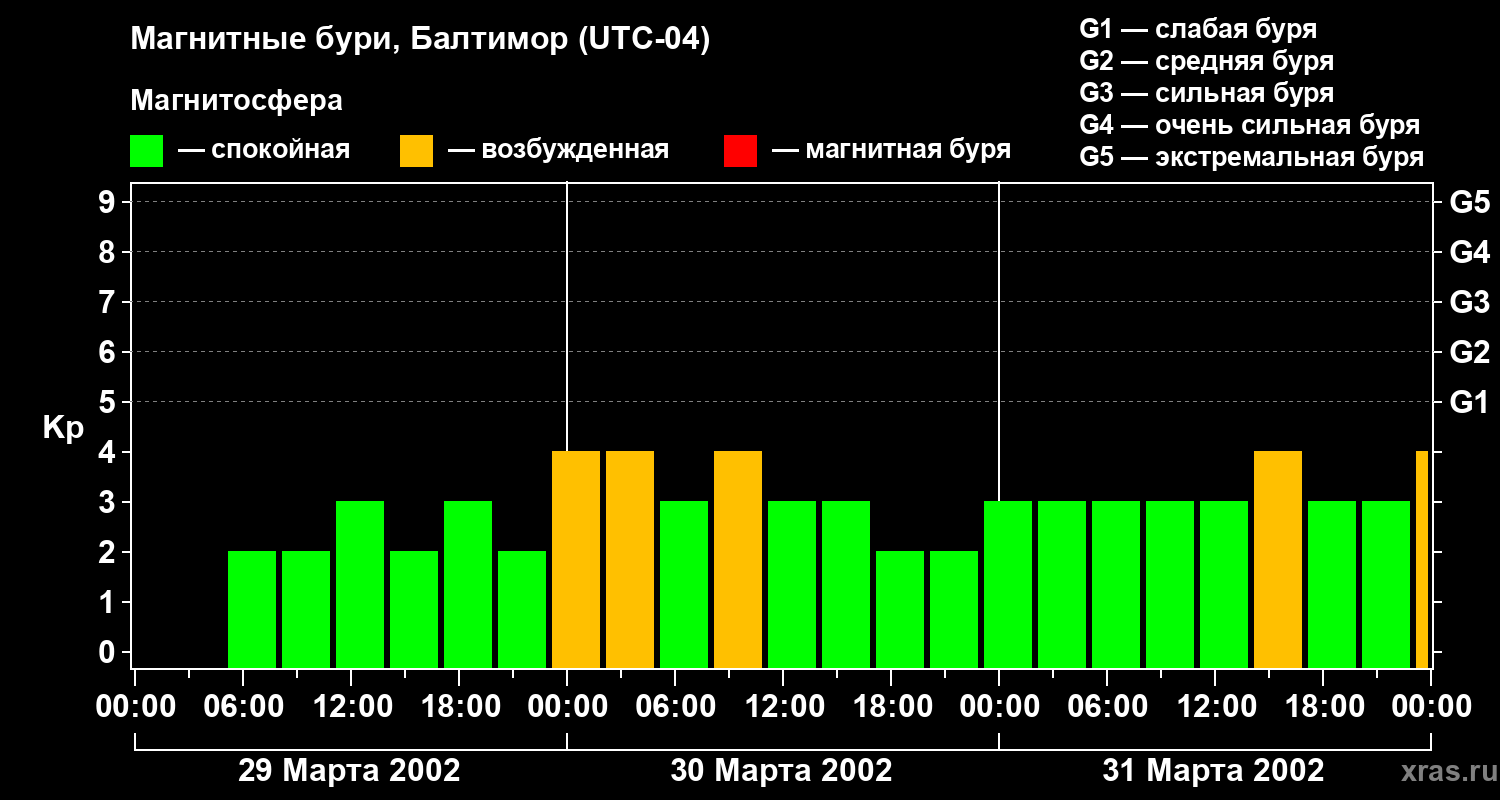Click the orange bar at 09:00 on 30 Марта
Screen dimensions: 1500x800
pos(738,560)
